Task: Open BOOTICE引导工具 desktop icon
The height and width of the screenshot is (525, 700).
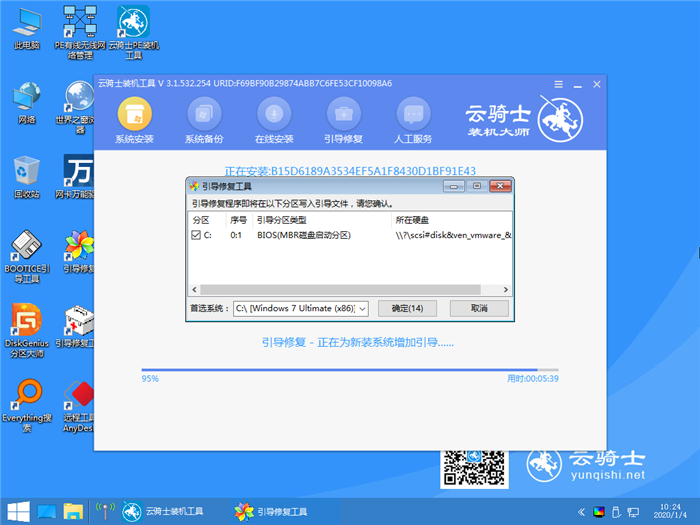Action: pyautogui.click(x=27, y=257)
